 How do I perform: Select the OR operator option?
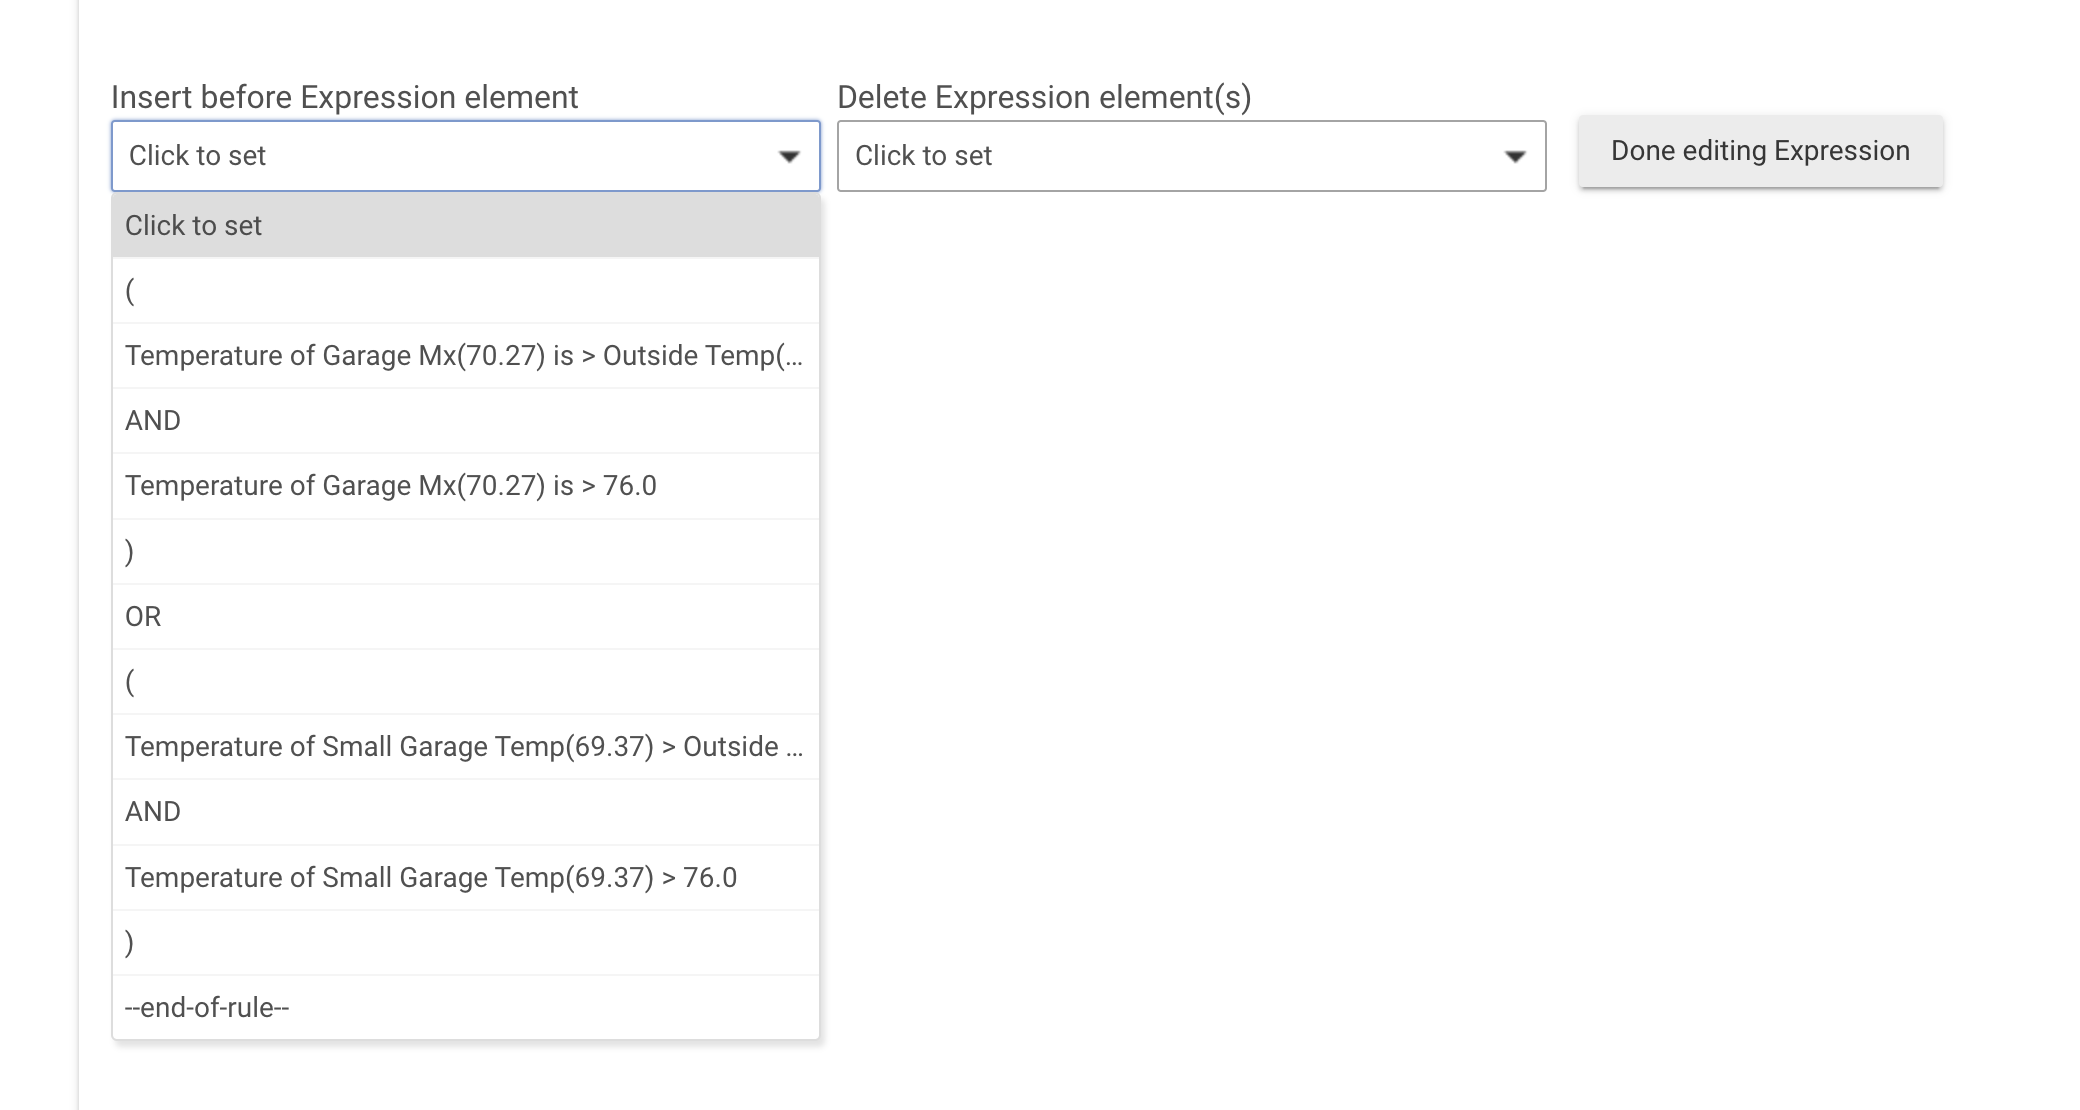pos(466,616)
